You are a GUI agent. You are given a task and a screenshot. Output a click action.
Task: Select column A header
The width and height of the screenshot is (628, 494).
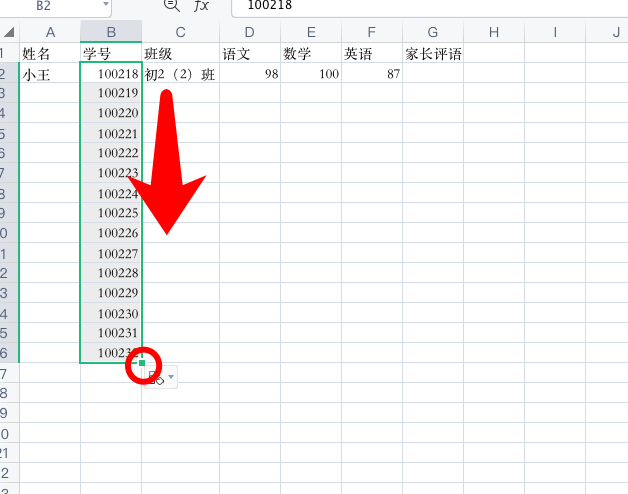pos(50,32)
